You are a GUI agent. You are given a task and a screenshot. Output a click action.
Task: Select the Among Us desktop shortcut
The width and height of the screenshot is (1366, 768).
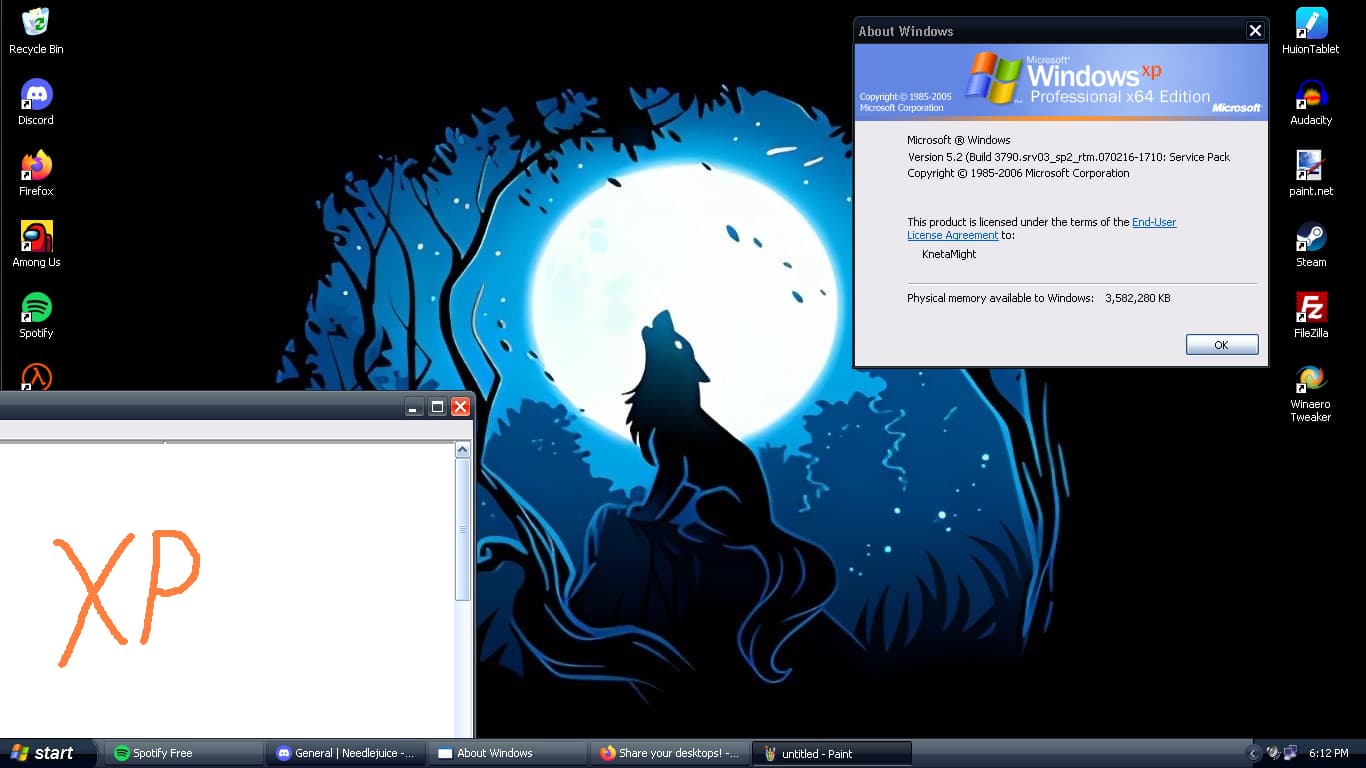[36, 244]
